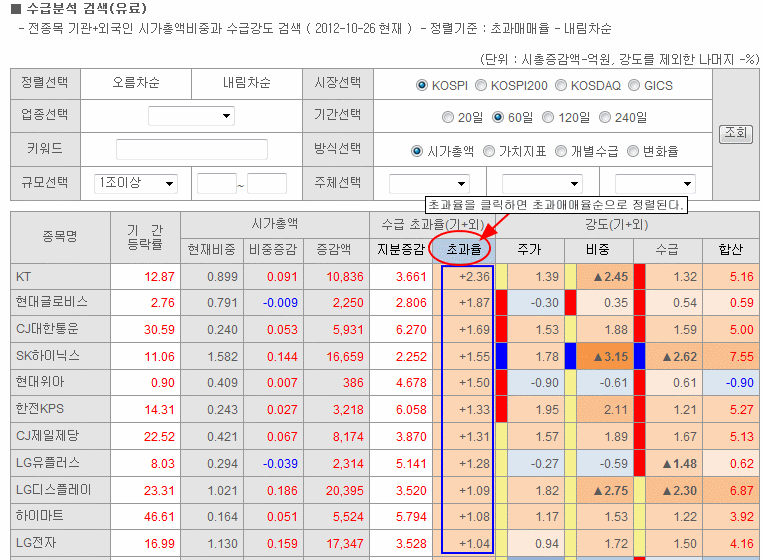Click the yellow indicator in KT 주가 column
This screenshot has width=763, height=560.
(501, 276)
